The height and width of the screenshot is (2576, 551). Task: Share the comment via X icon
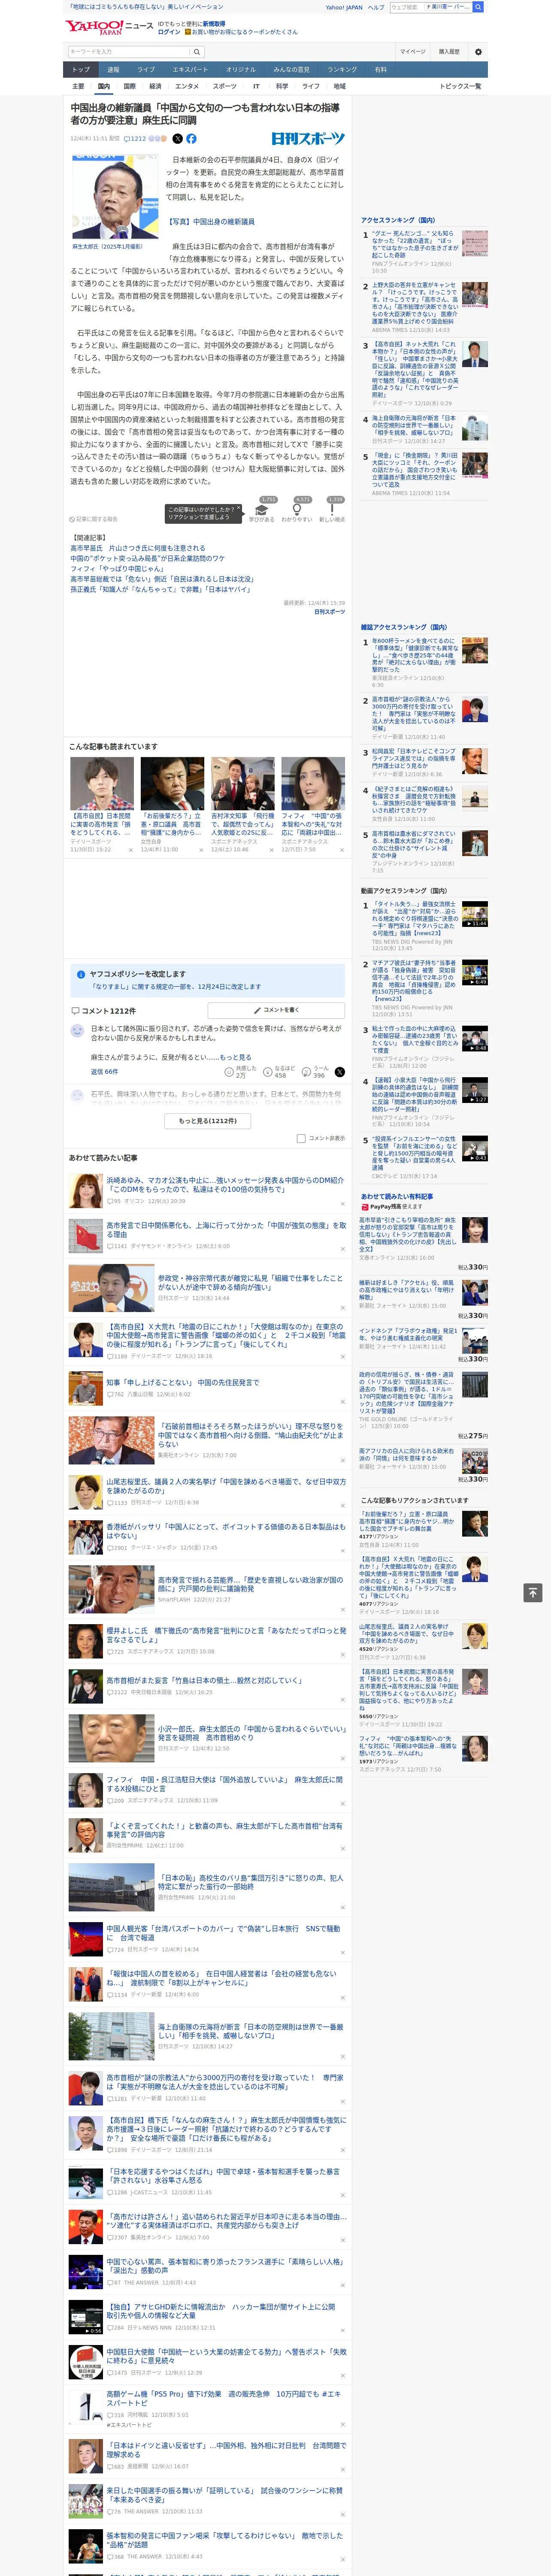pyautogui.click(x=340, y=1072)
